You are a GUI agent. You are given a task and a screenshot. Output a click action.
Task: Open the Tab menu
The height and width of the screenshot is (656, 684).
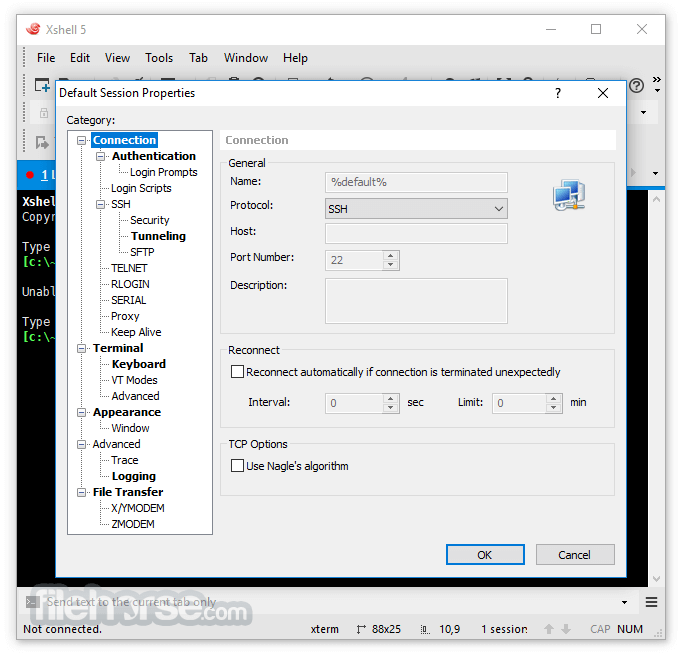tap(198, 58)
